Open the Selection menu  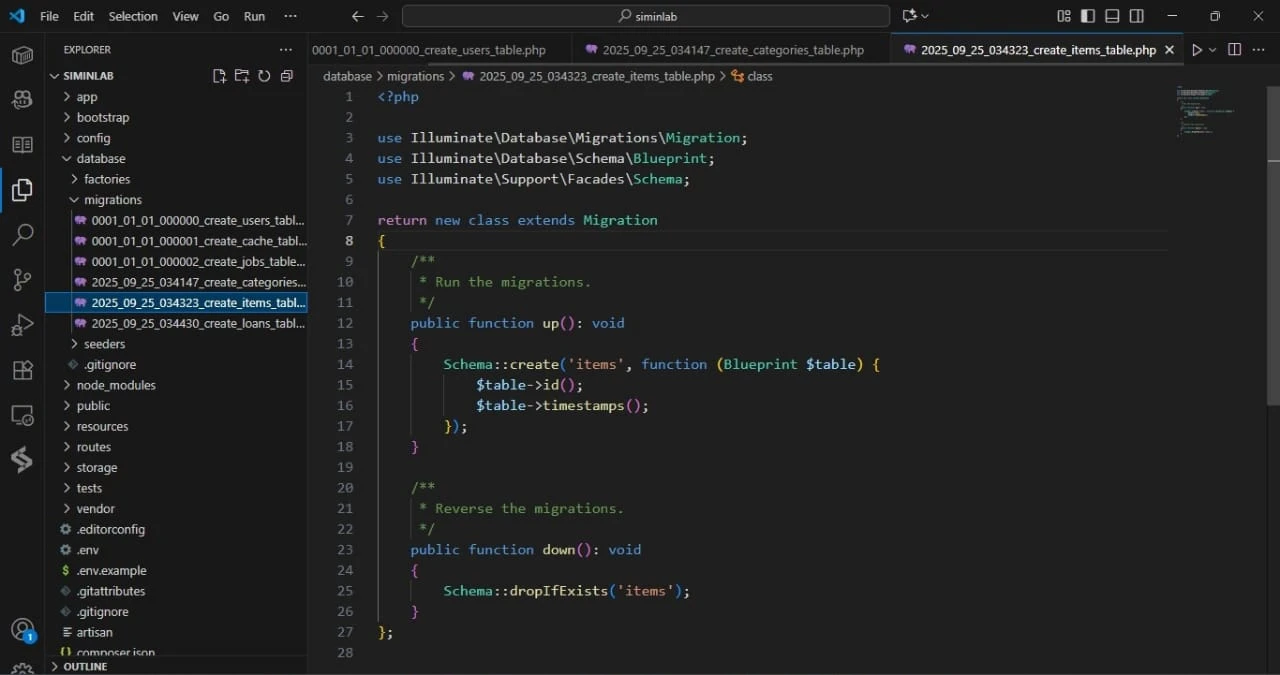pos(133,16)
